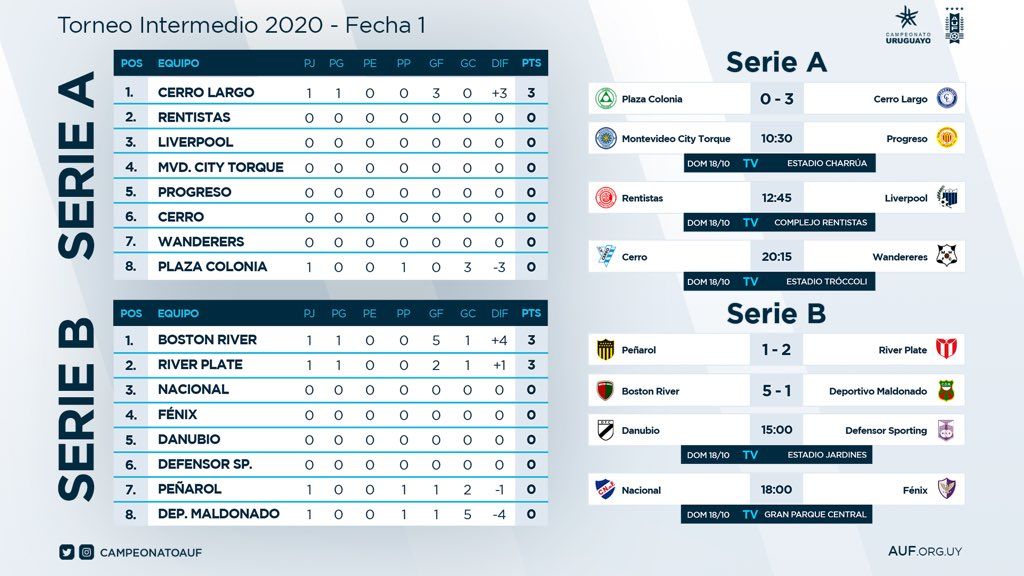Image resolution: width=1024 pixels, height=576 pixels.
Task: Click the Boston River 5 - 1 score
Action: tap(776, 391)
